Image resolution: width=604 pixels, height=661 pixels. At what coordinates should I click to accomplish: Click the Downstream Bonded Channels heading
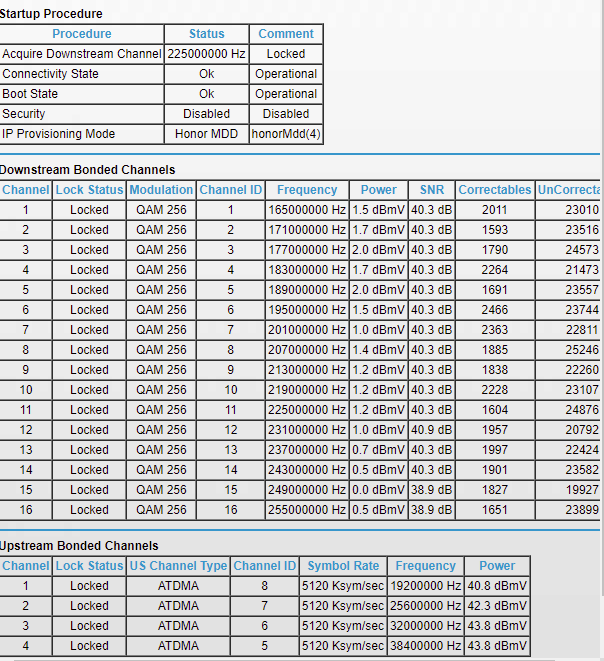pos(88,170)
